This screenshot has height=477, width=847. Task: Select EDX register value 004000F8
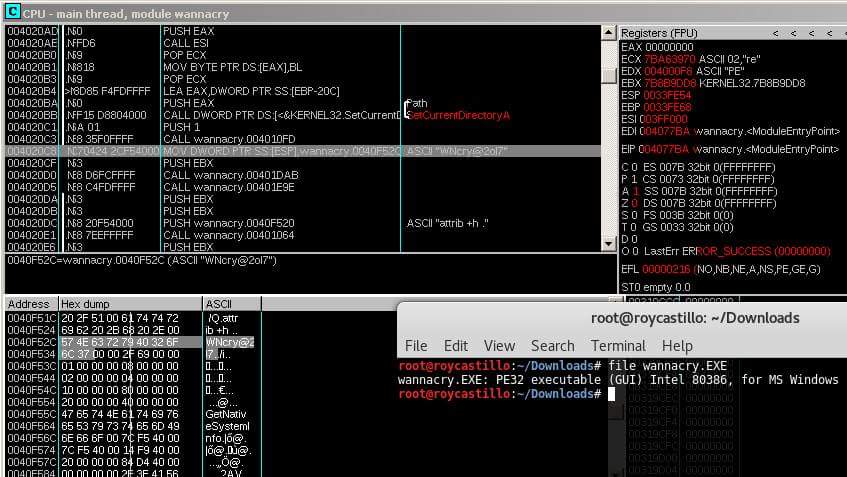(x=669, y=71)
